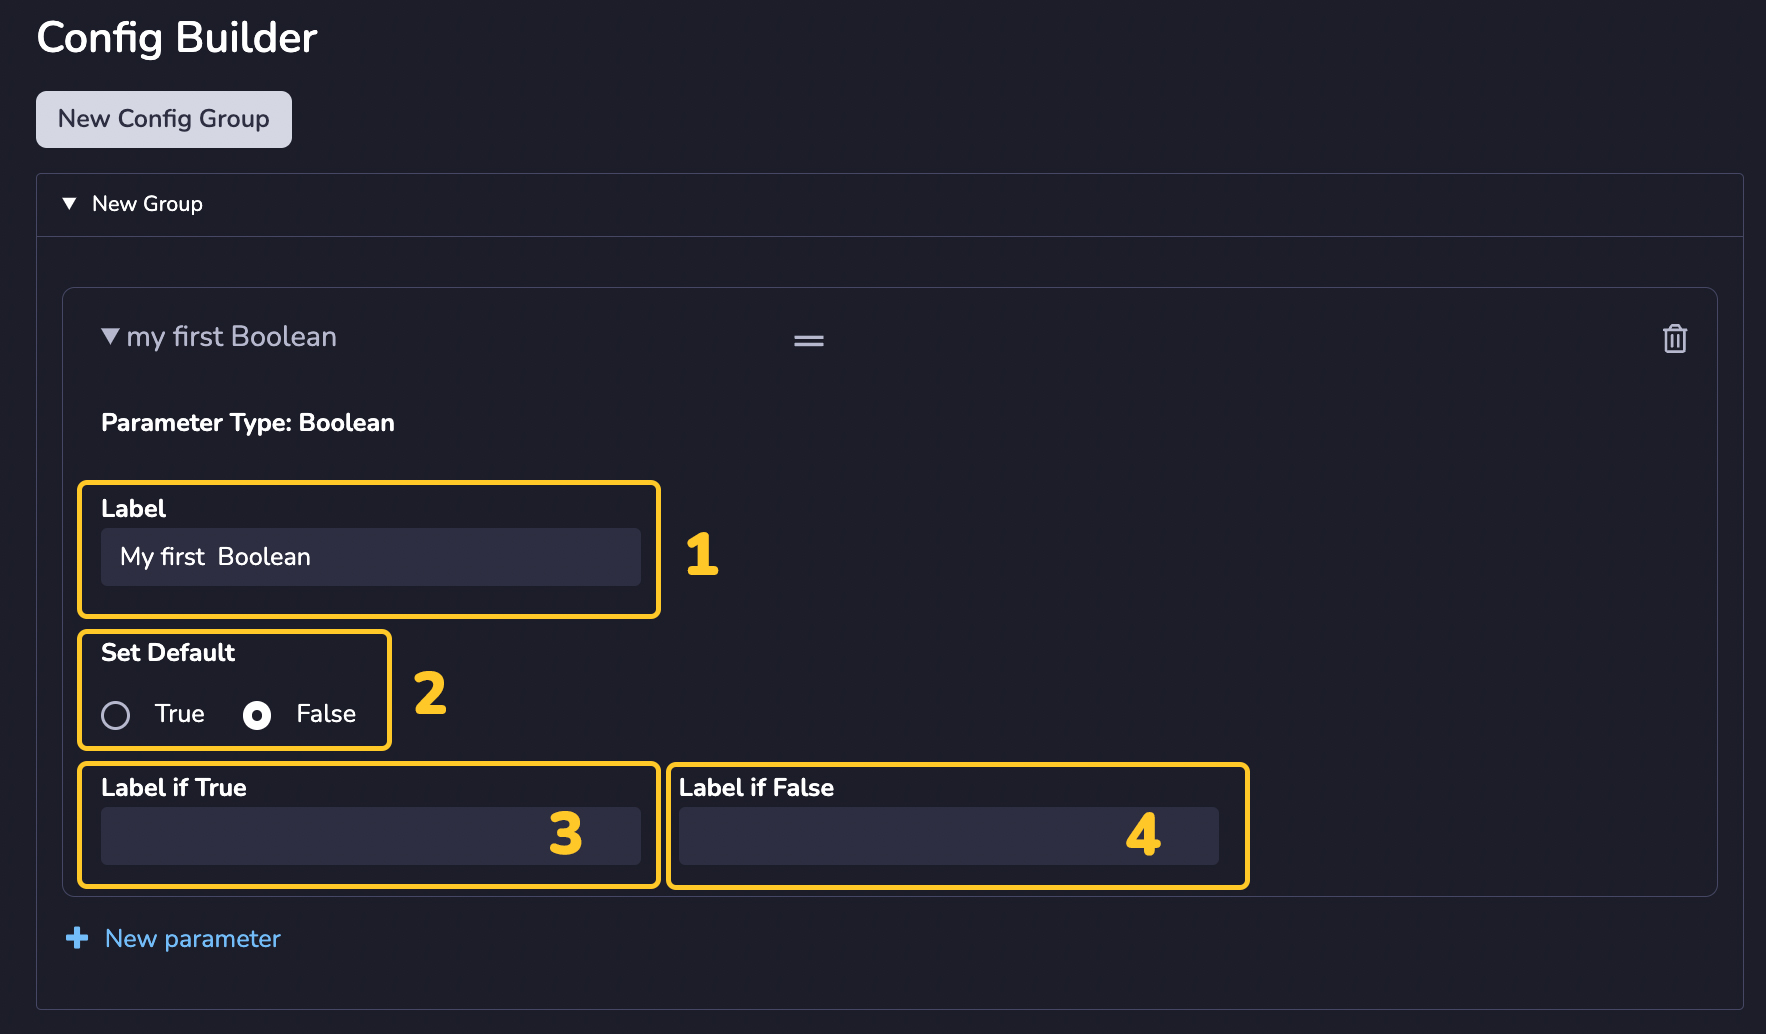The image size is (1766, 1034).
Task: Grab the reorder handle icon
Action: click(809, 341)
